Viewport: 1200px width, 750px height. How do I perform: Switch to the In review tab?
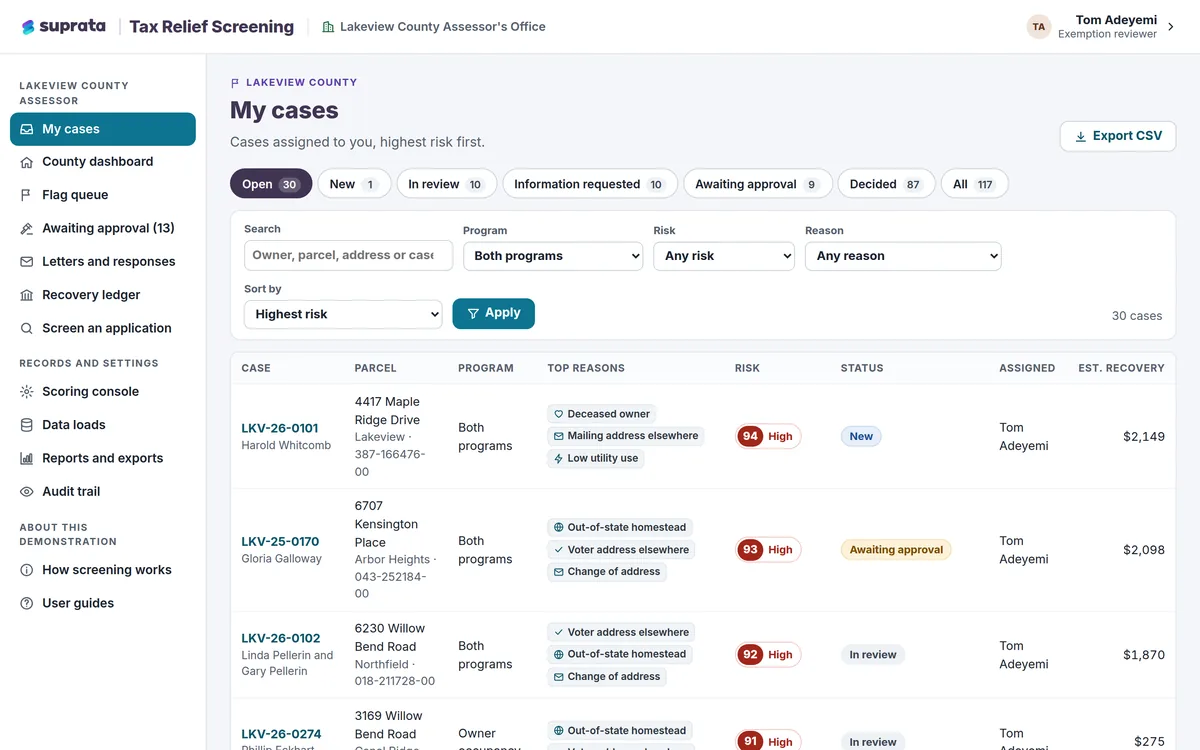[446, 184]
